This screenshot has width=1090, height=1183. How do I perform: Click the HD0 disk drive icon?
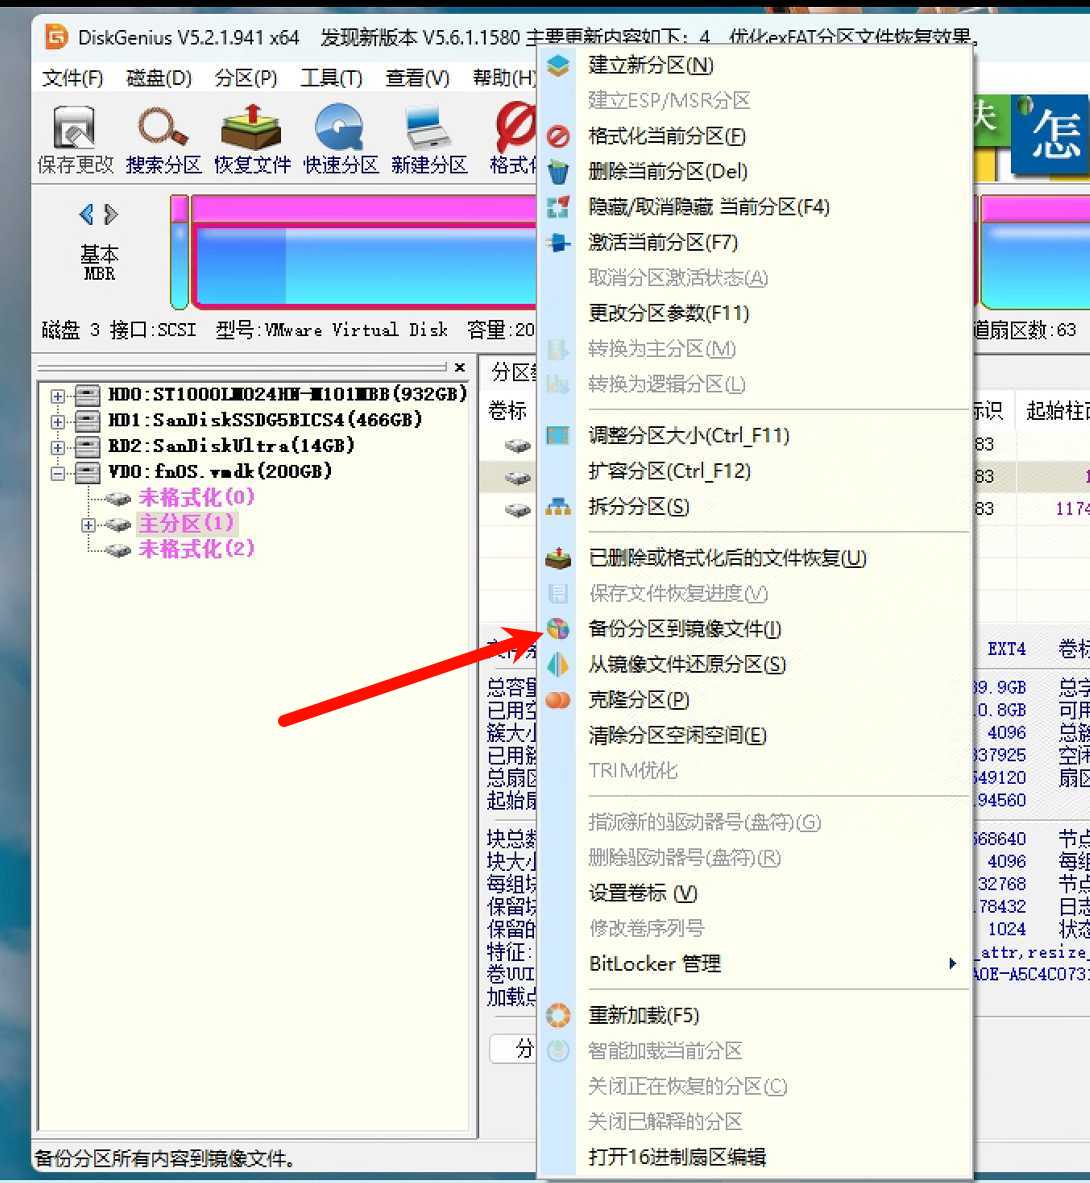point(87,395)
